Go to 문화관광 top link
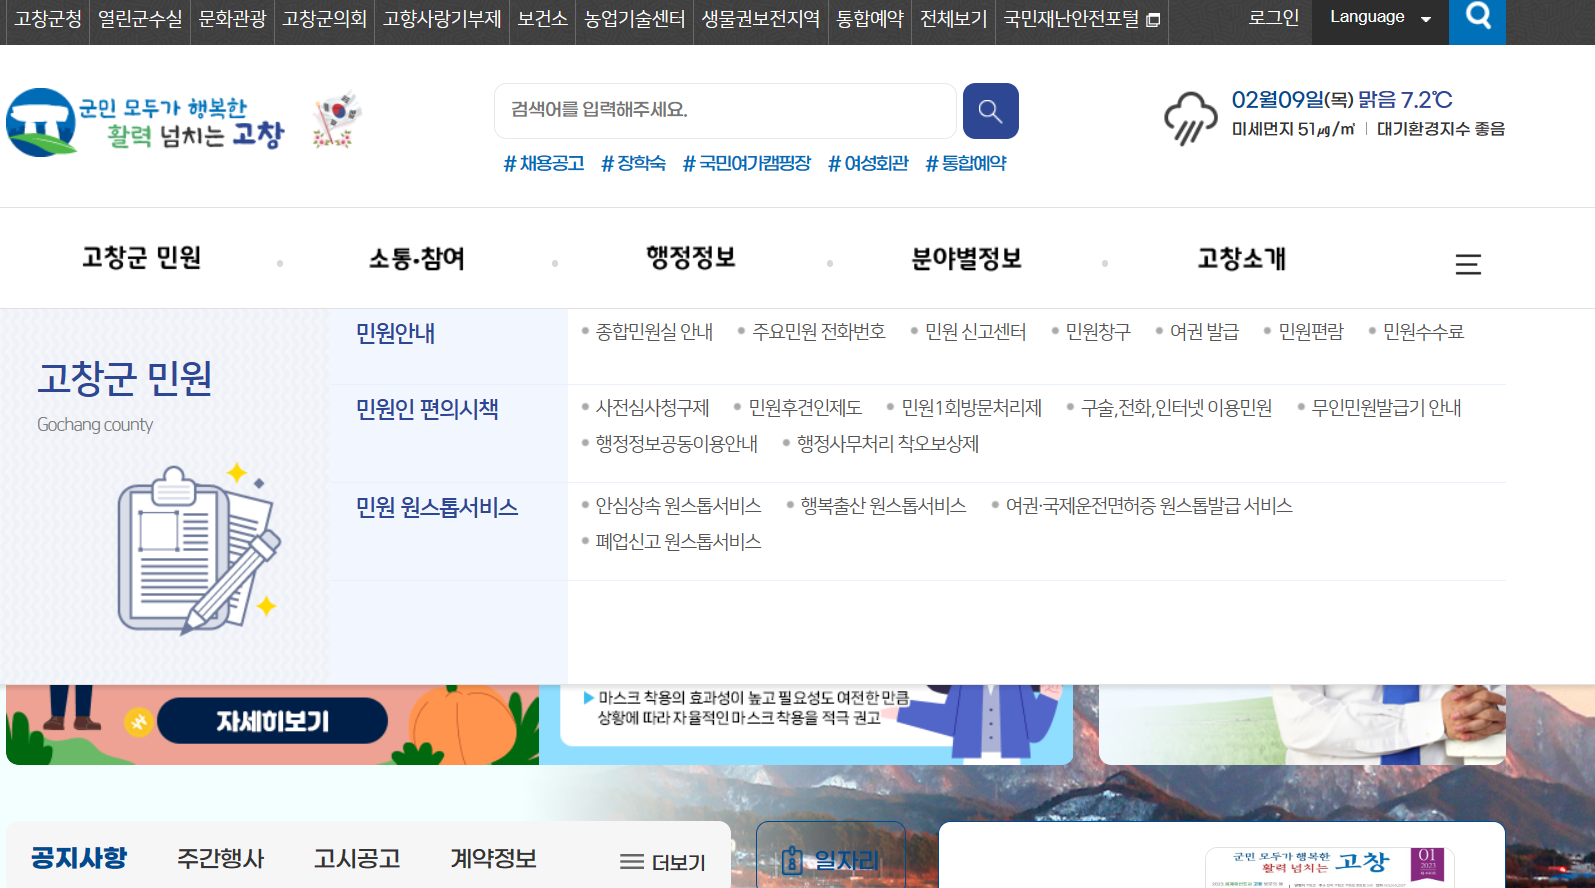The image size is (1595, 888). 232,19
